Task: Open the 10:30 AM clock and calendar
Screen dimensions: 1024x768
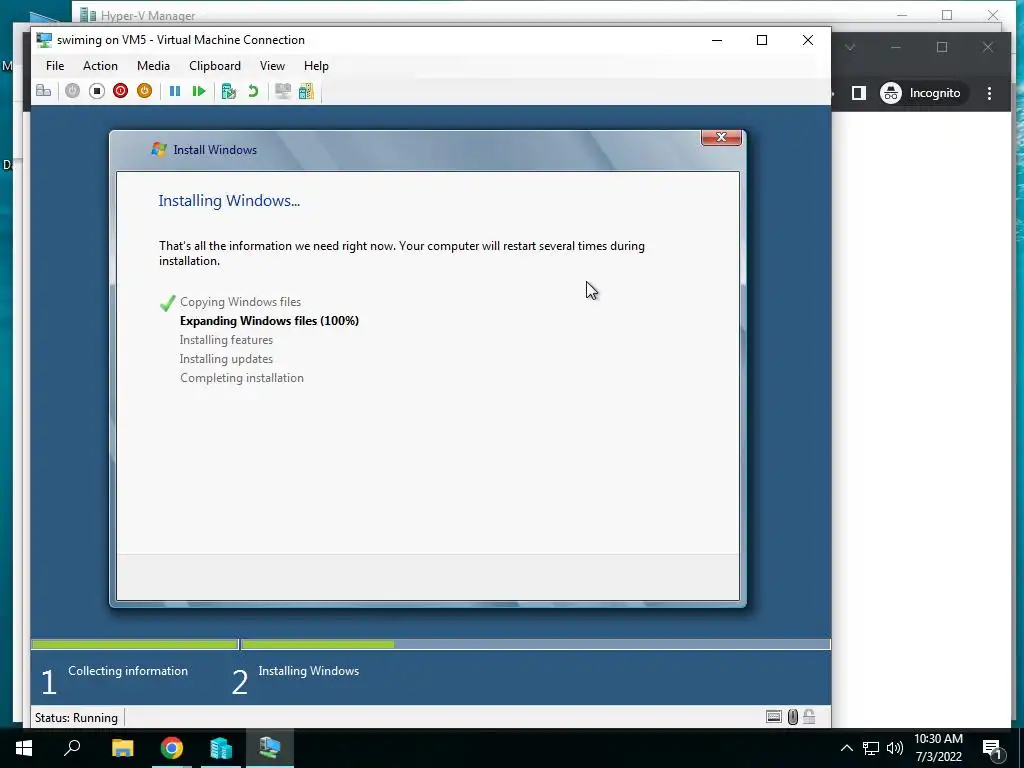Action: point(938,748)
